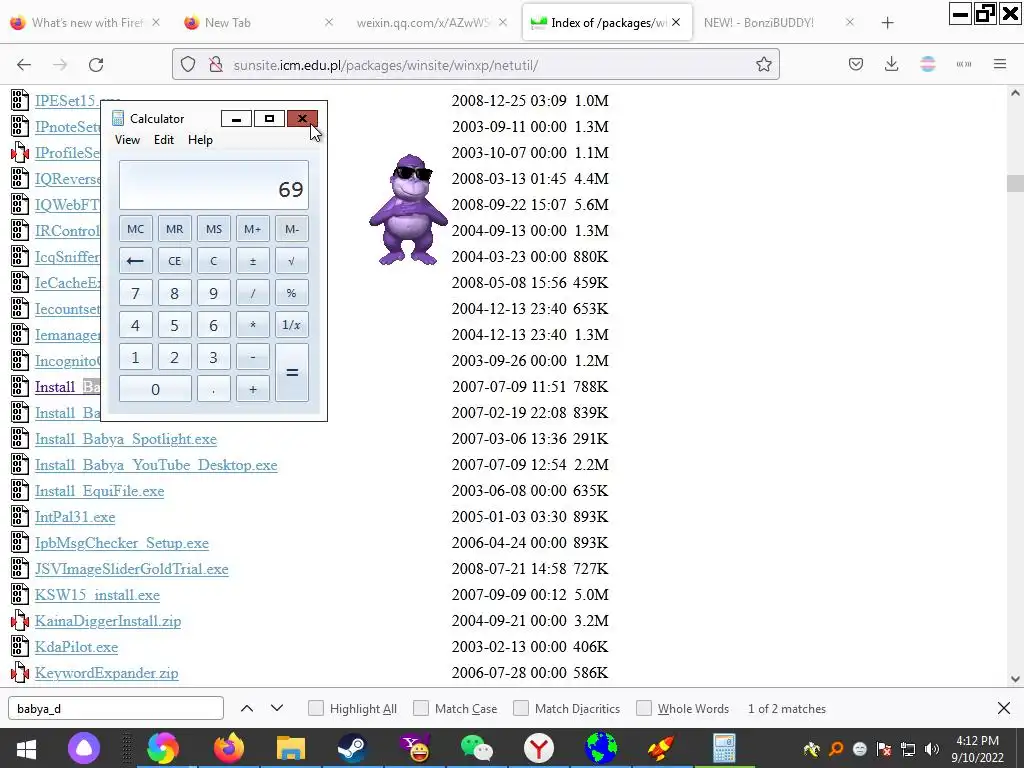Switch to the New Tab tab
This screenshot has height=768, width=1024.
(259, 23)
